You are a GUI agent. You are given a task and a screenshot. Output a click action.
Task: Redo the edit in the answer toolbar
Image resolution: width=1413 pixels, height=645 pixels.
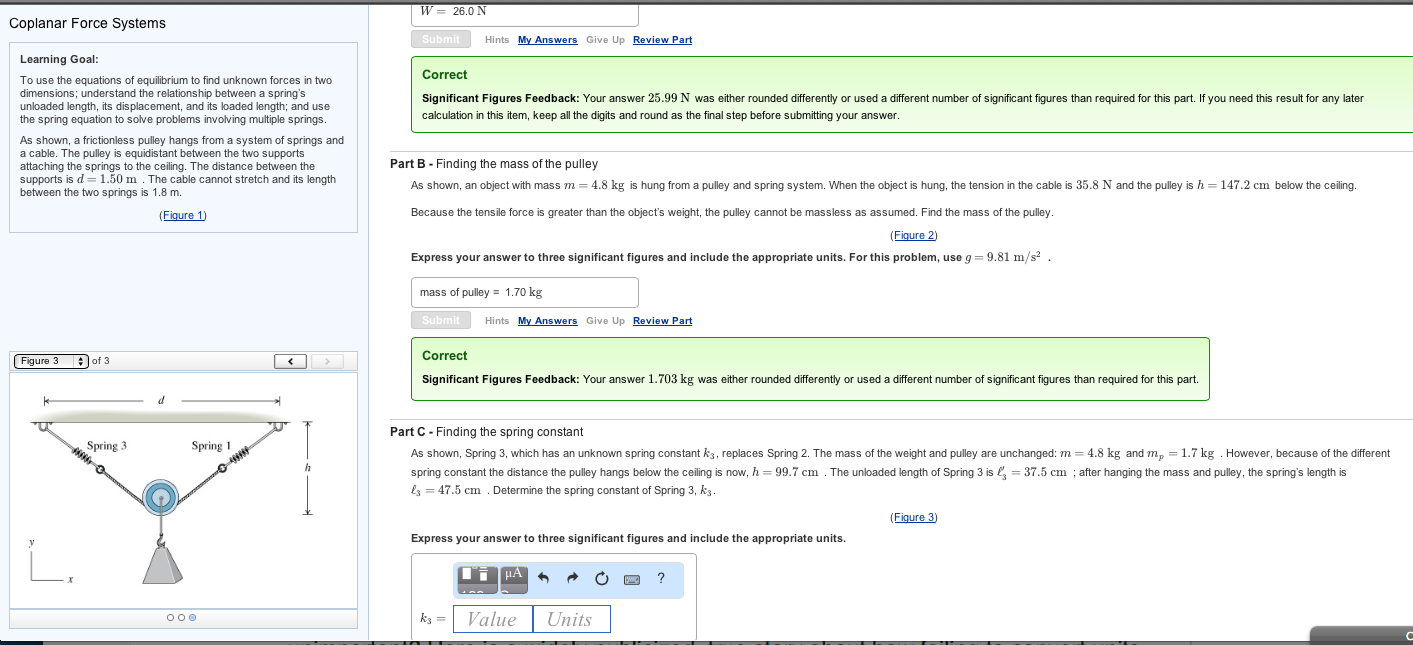[572, 578]
